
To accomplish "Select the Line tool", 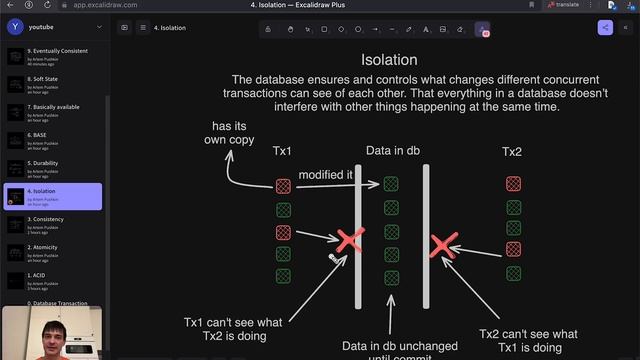I will click(x=392, y=29).
